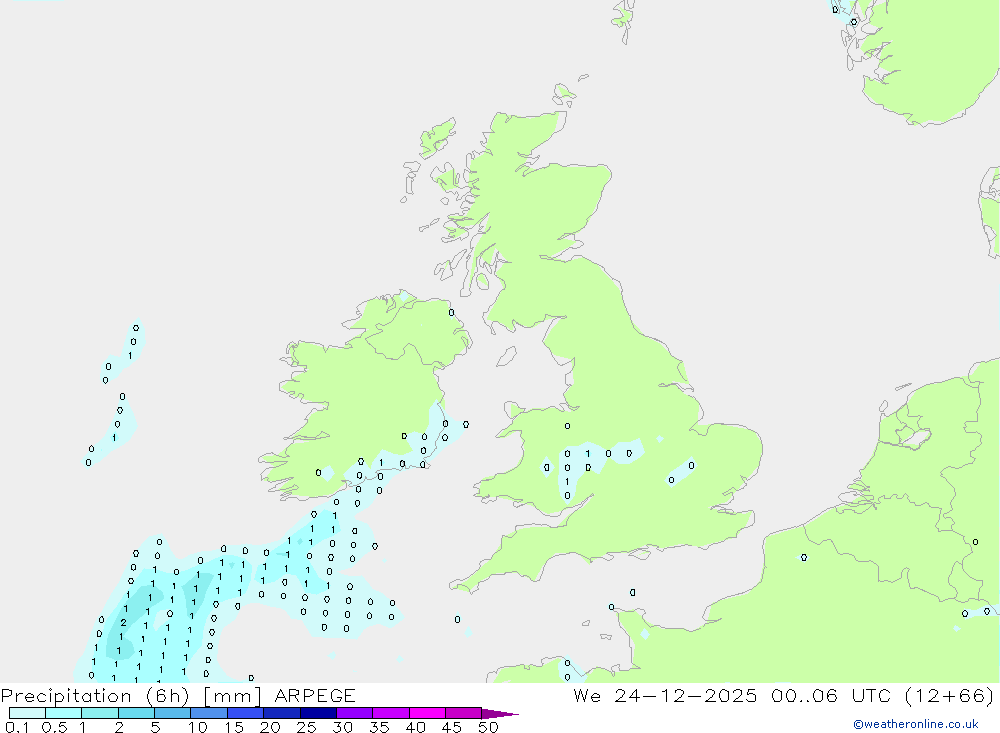Click the 'Precipitation (6h) [mm] ARPEGE' title text
The image size is (1000, 733).
click(x=178, y=695)
